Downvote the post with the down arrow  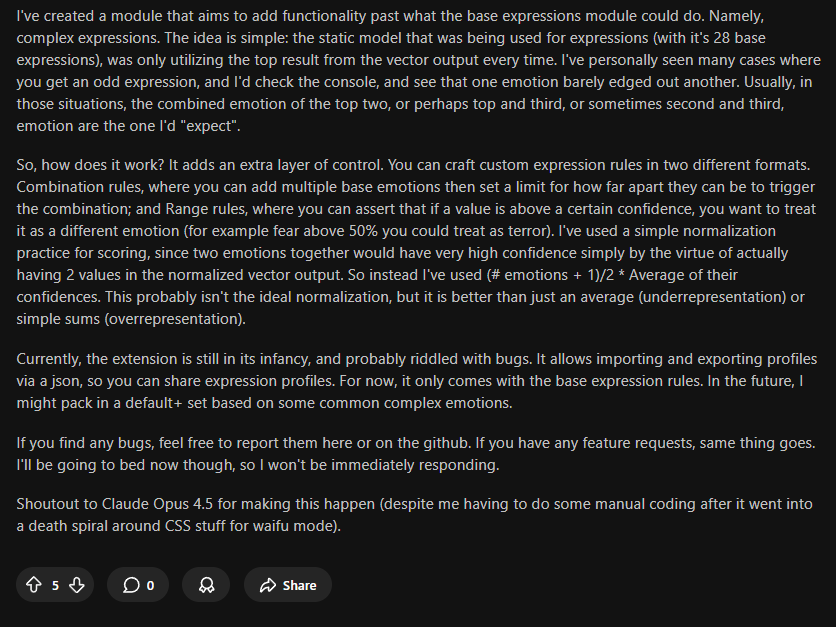(x=77, y=585)
